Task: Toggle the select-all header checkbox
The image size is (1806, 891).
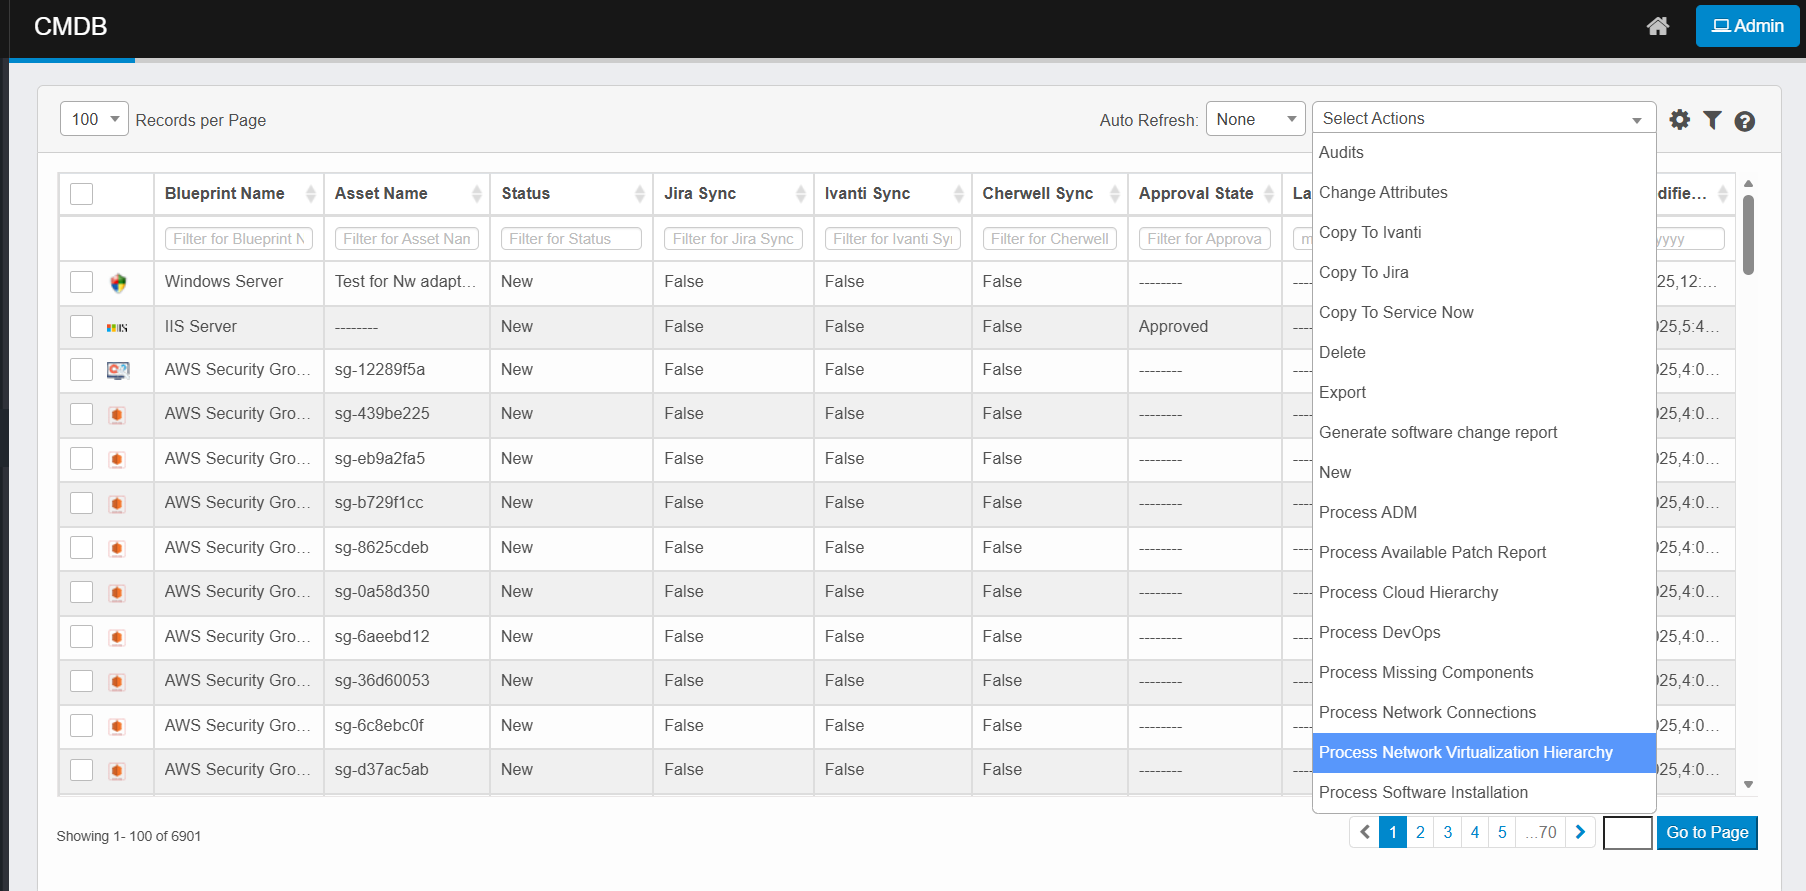Action: pos(82,194)
